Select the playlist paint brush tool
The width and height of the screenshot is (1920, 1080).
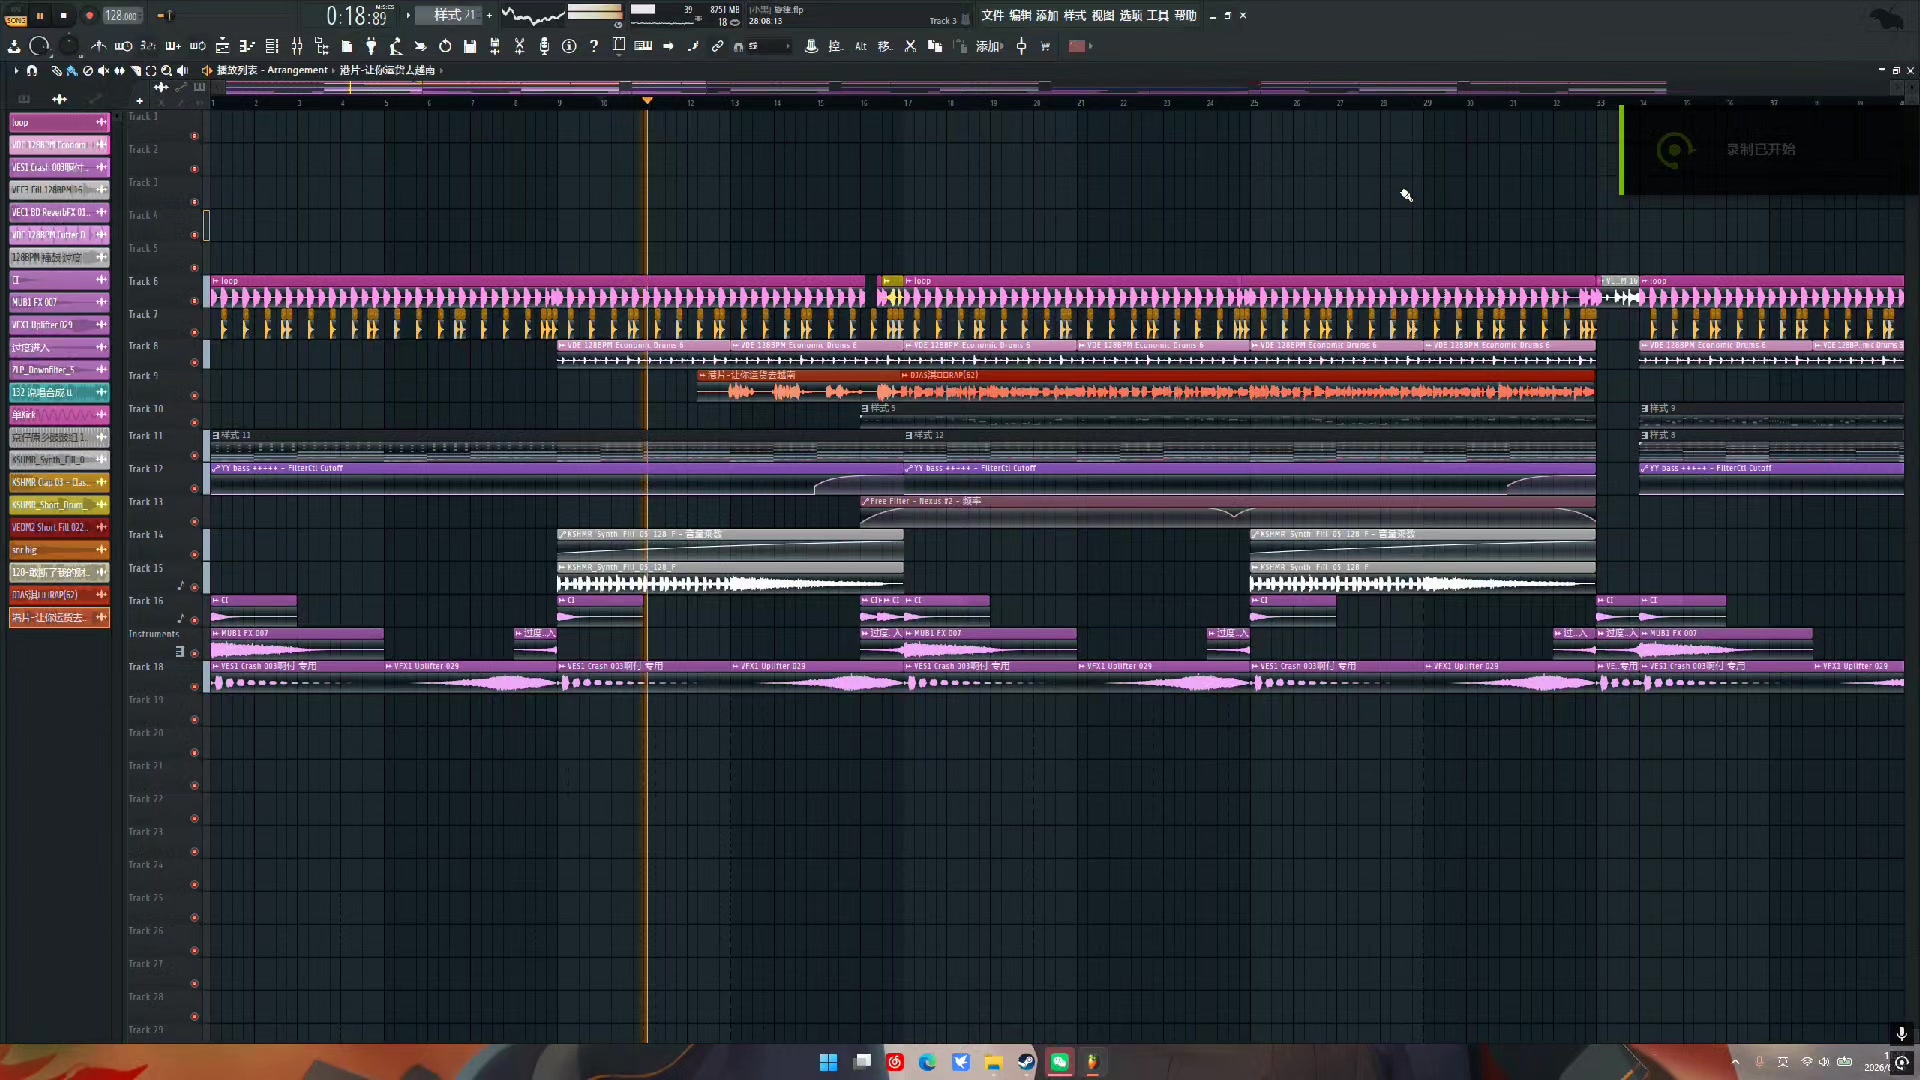pos(72,71)
